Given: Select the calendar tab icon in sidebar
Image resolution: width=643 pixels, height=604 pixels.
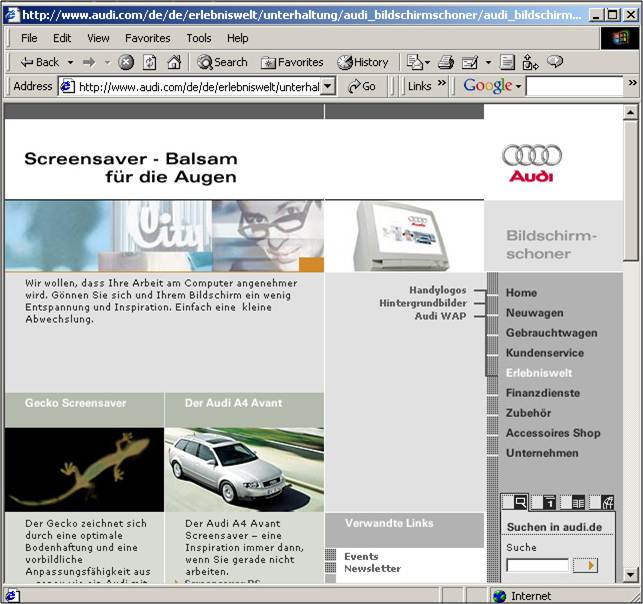Looking at the screenshot, I should point(548,502).
